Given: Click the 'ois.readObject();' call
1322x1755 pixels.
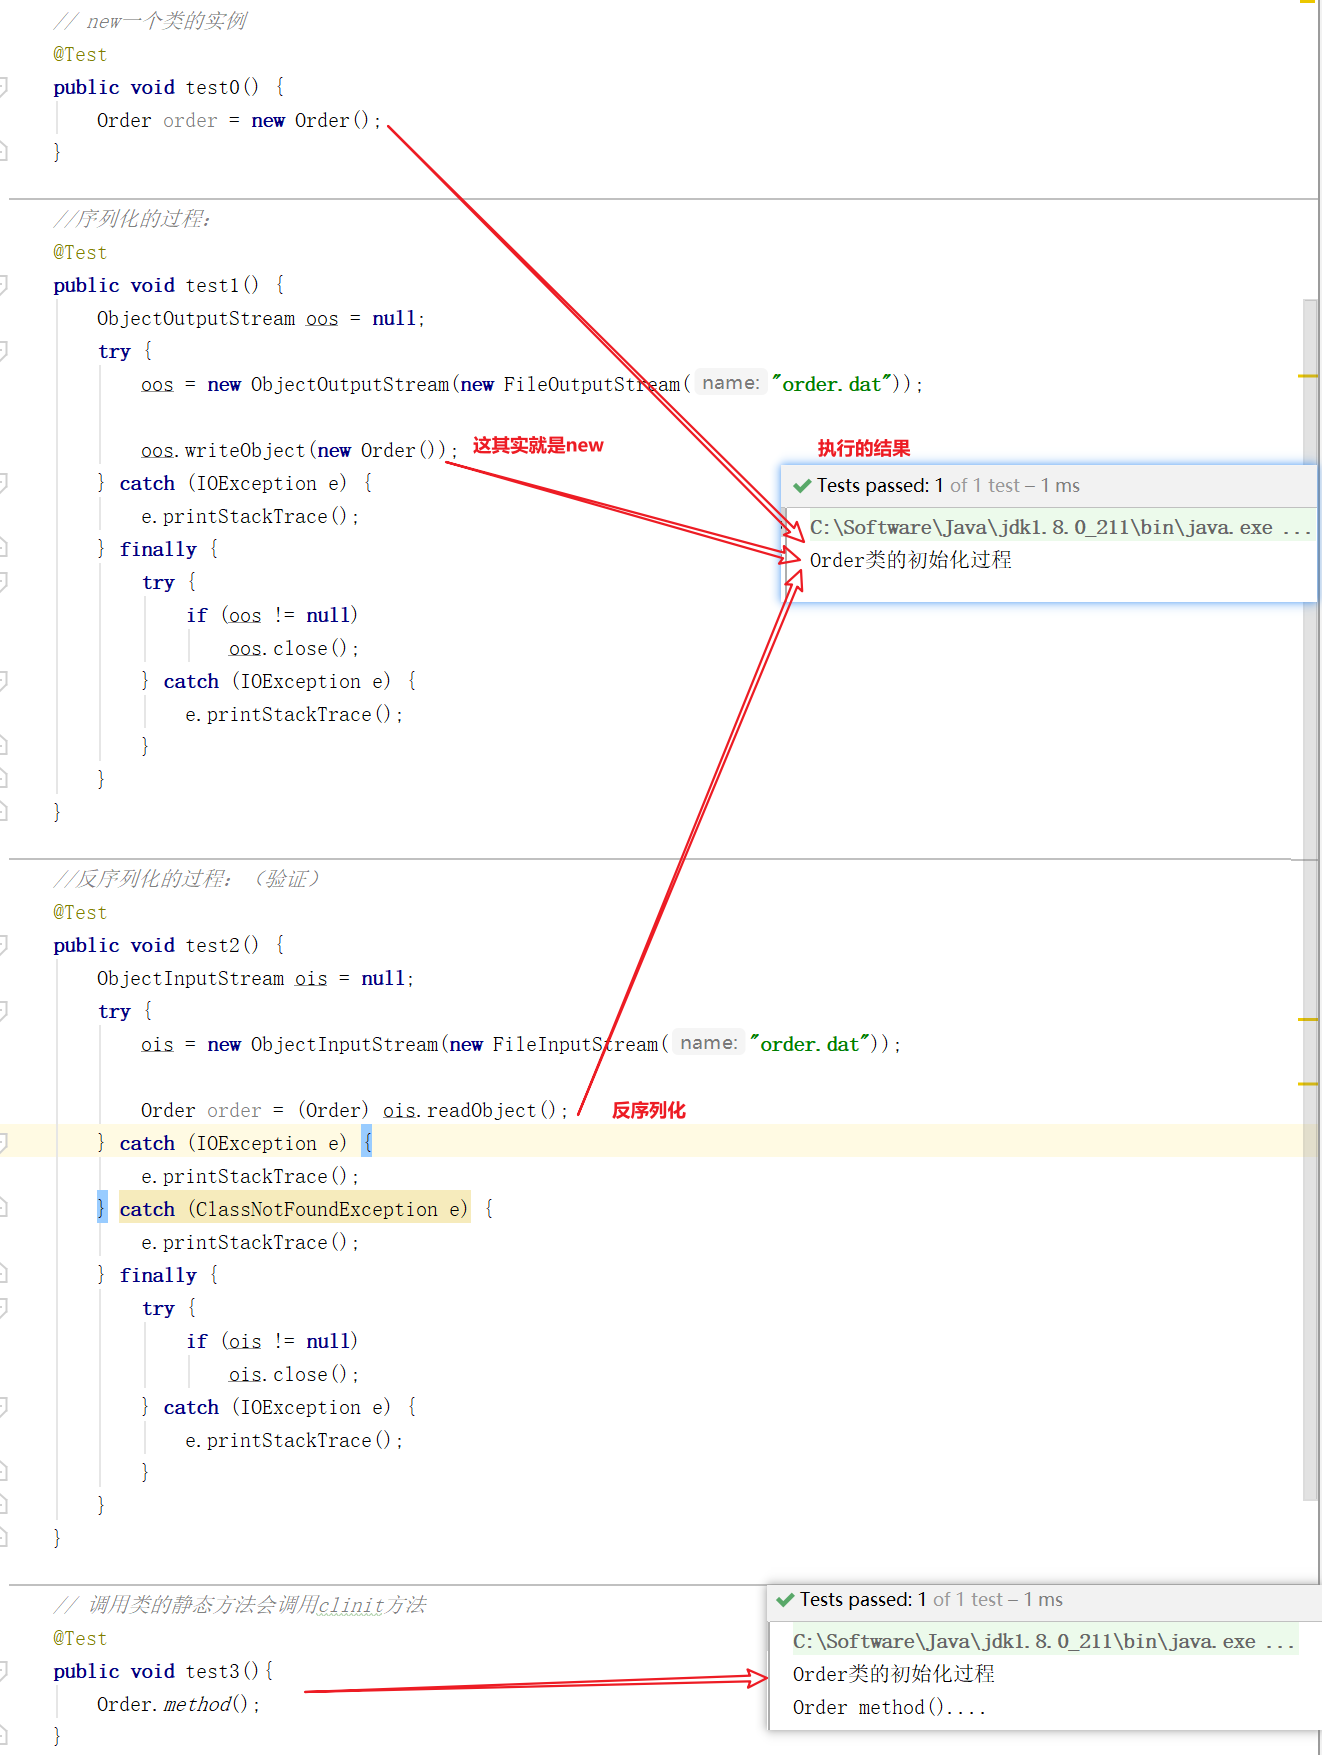Looking at the screenshot, I should pos(475,1110).
